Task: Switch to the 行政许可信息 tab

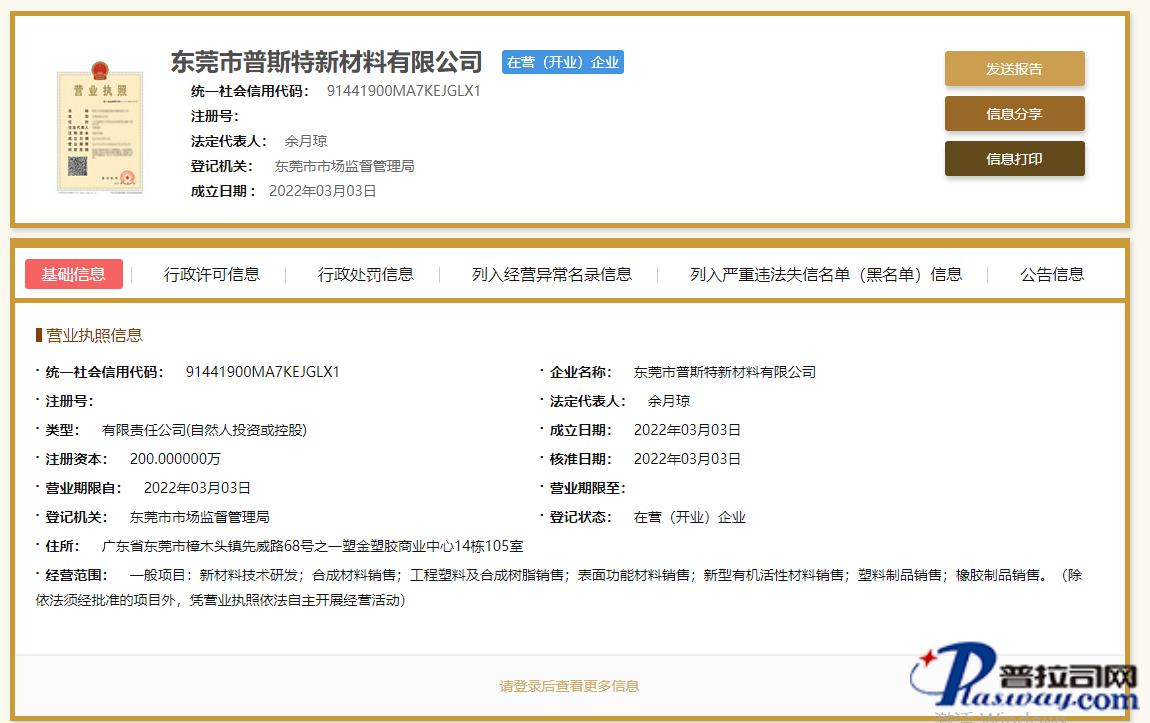Action: pyautogui.click(x=212, y=274)
